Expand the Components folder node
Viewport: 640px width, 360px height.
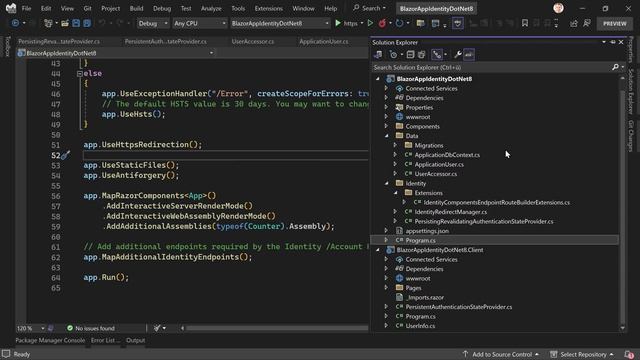tap(387, 126)
